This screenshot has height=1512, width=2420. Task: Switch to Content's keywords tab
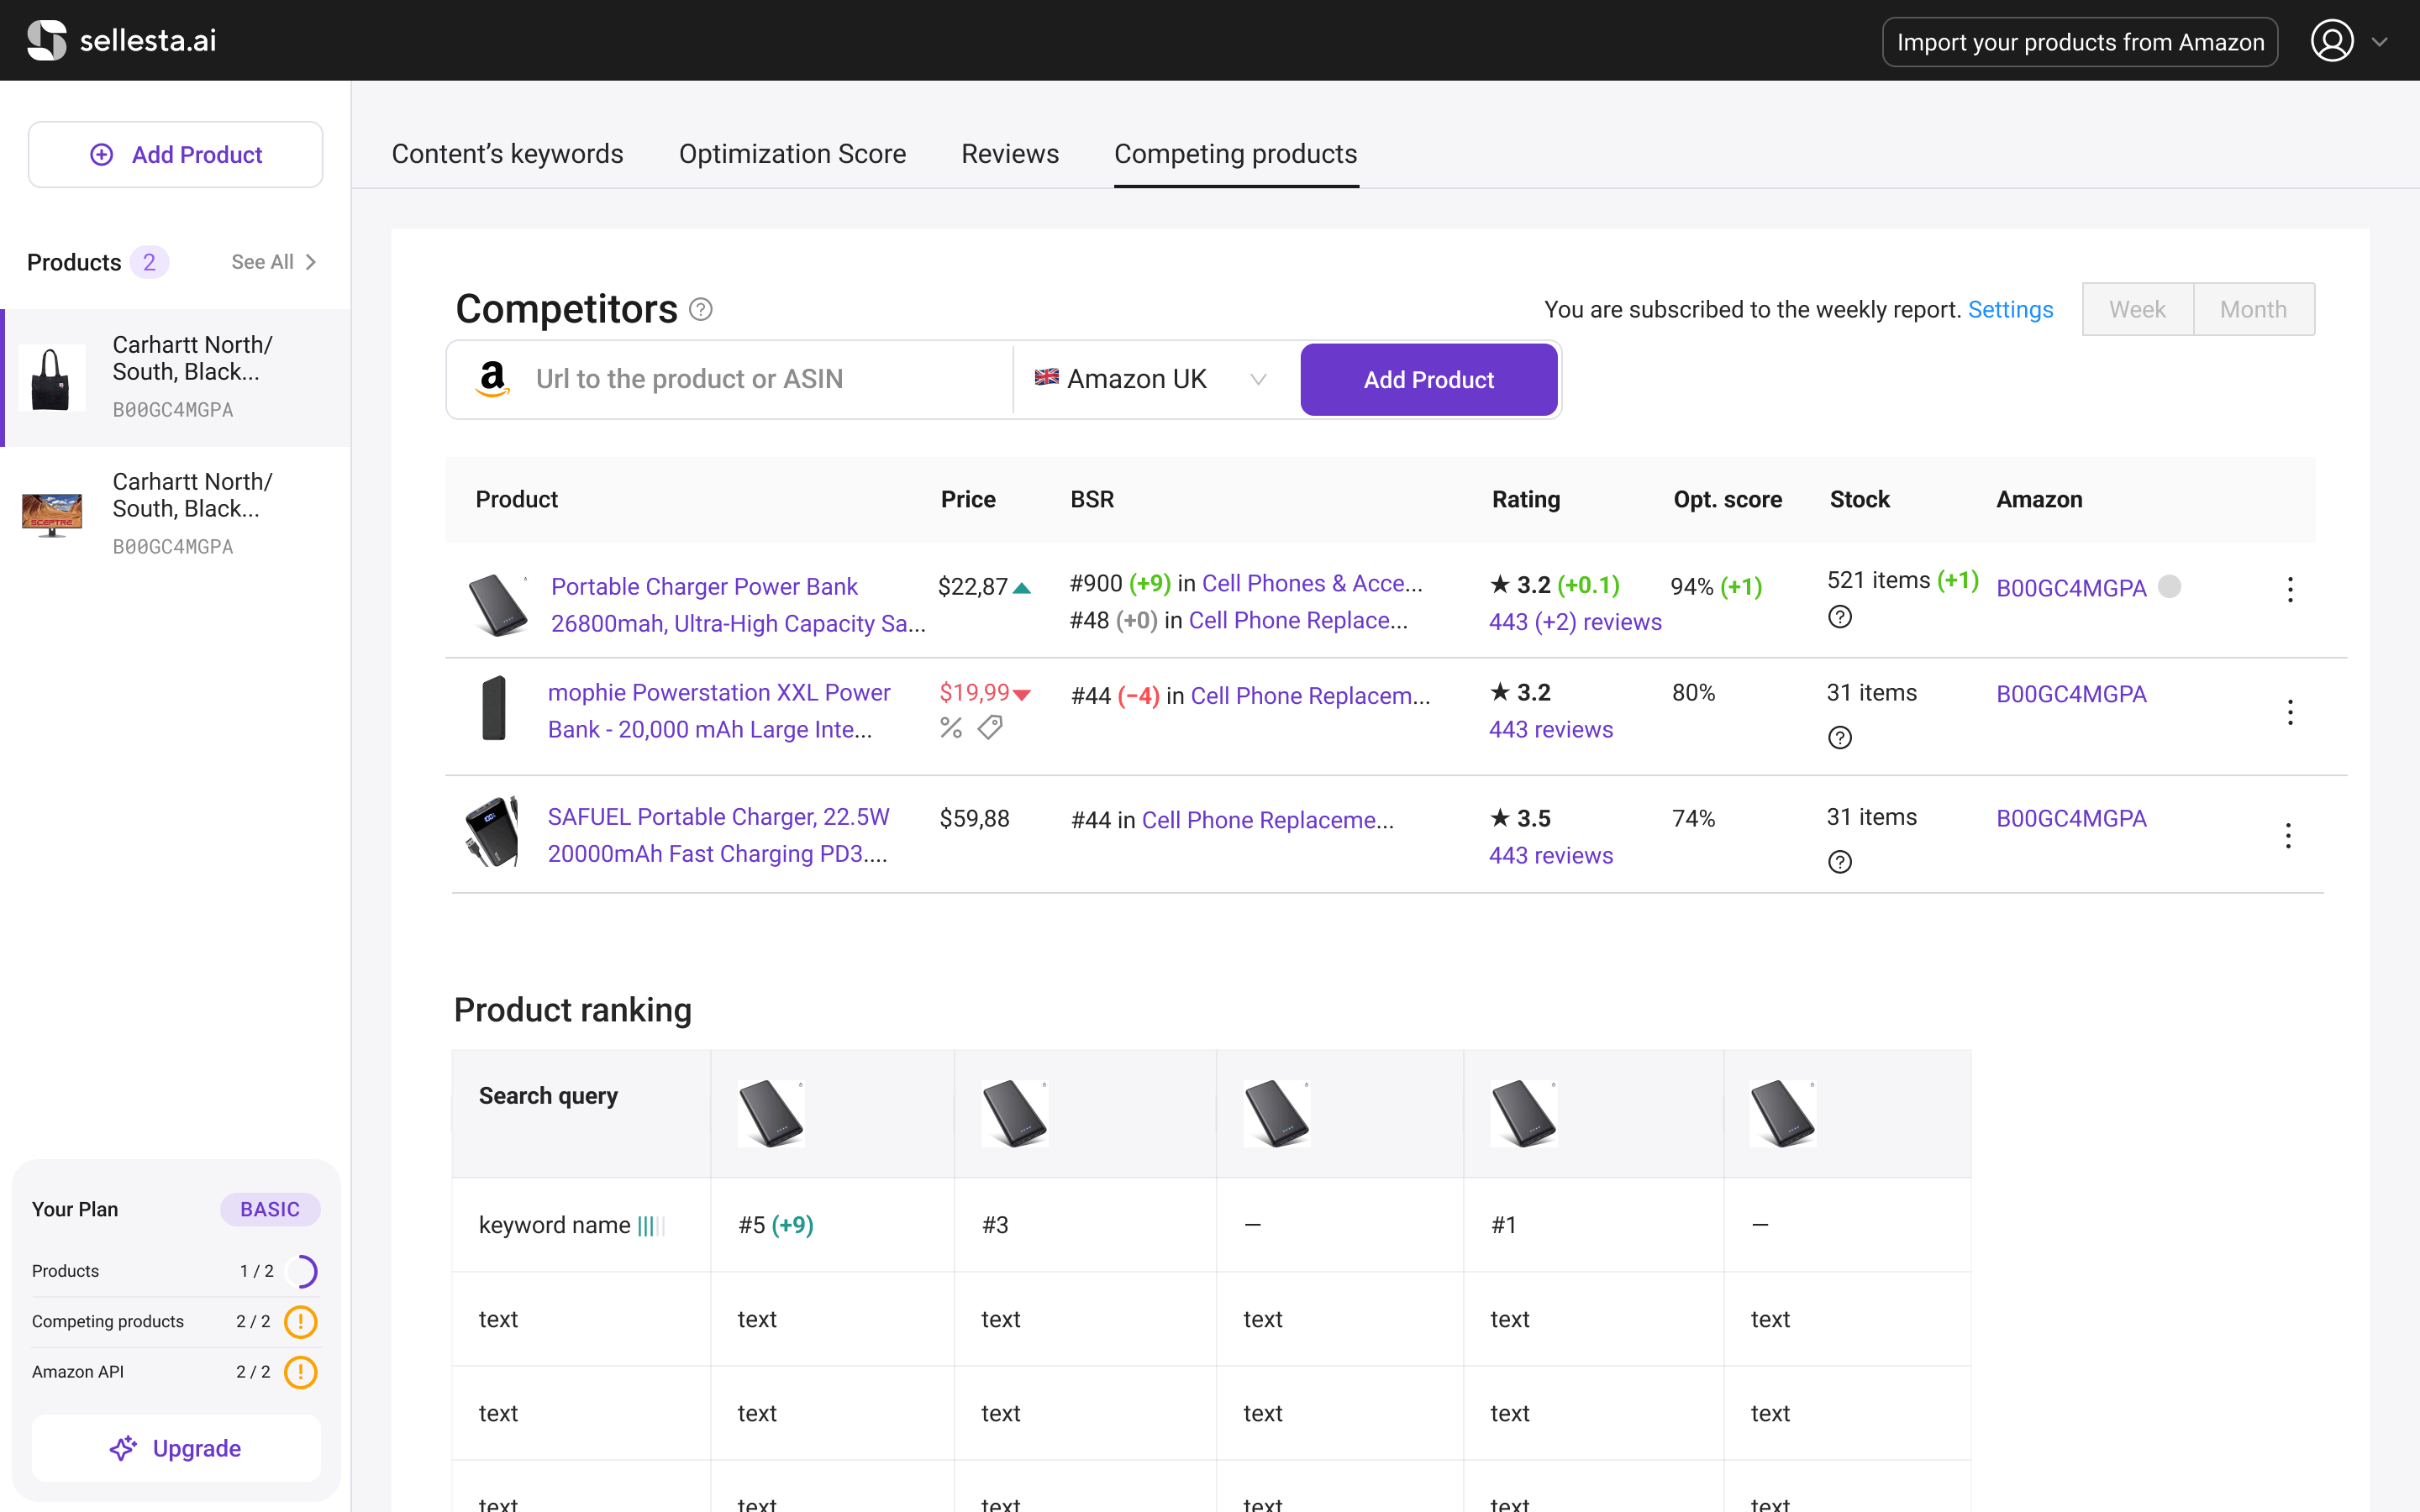pyautogui.click(x=507, y=154)
